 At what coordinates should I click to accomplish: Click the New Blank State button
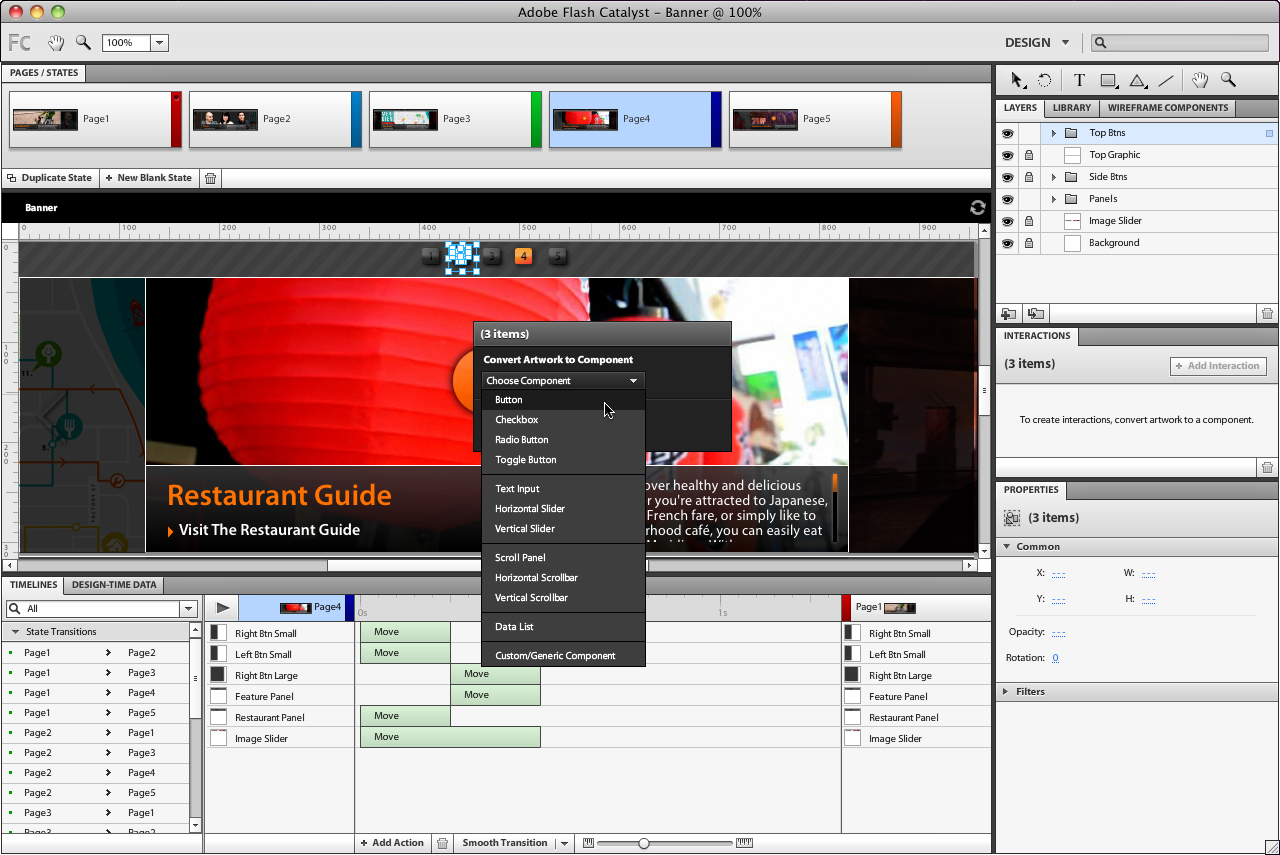point(148,177)
